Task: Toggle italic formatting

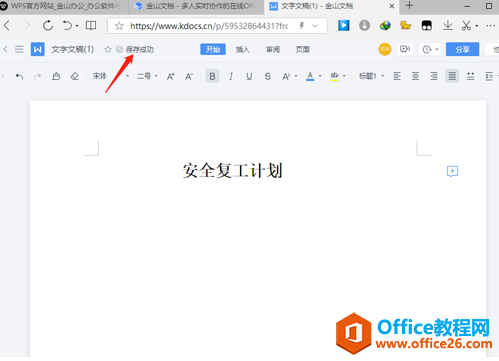Action: (x=231, y=76)
